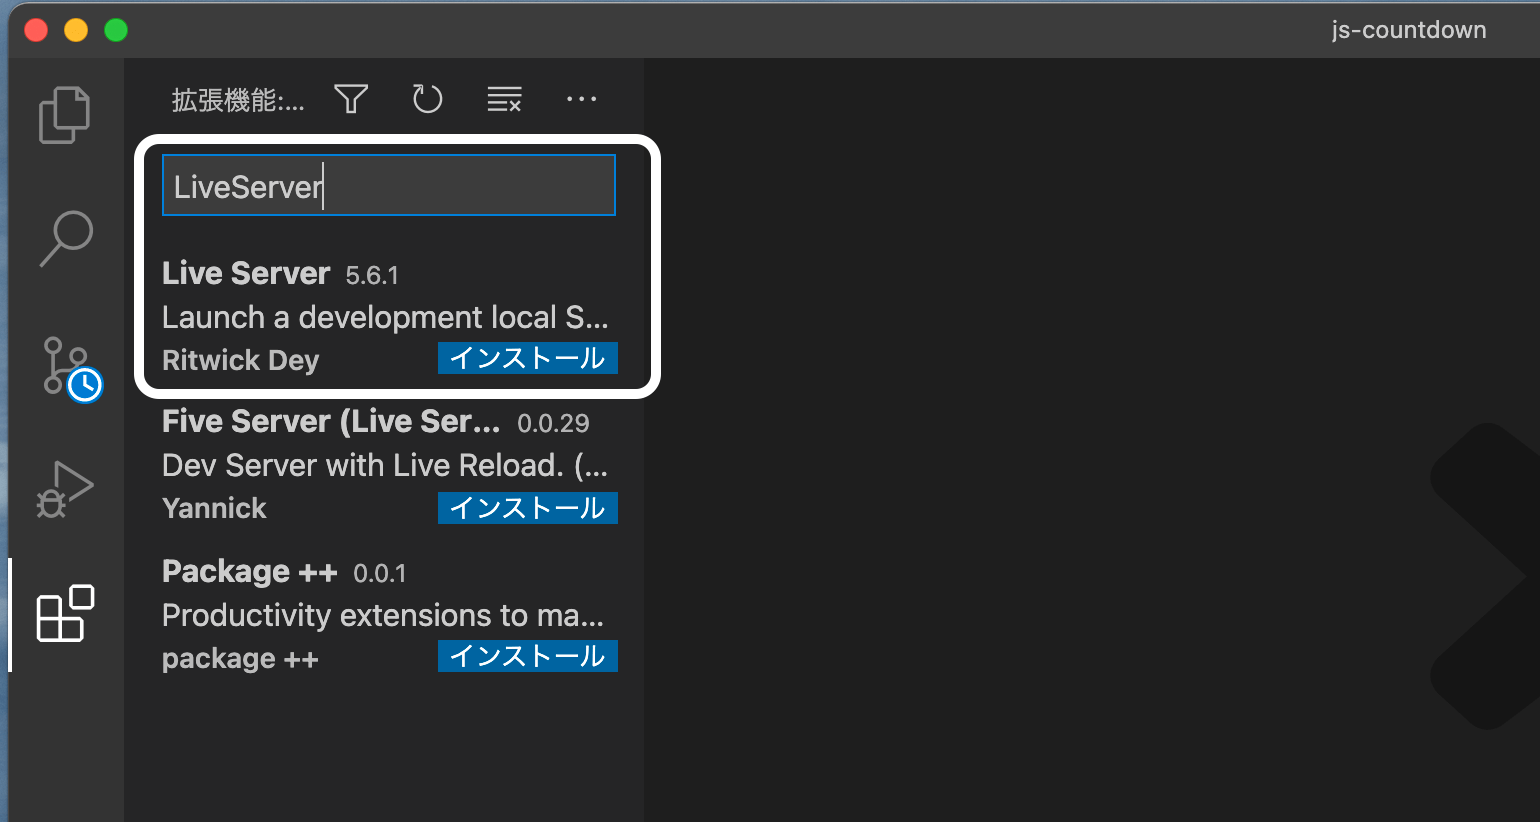1540x822 pixels.
Task: Open the Source Control view
Action: point(70,369)
